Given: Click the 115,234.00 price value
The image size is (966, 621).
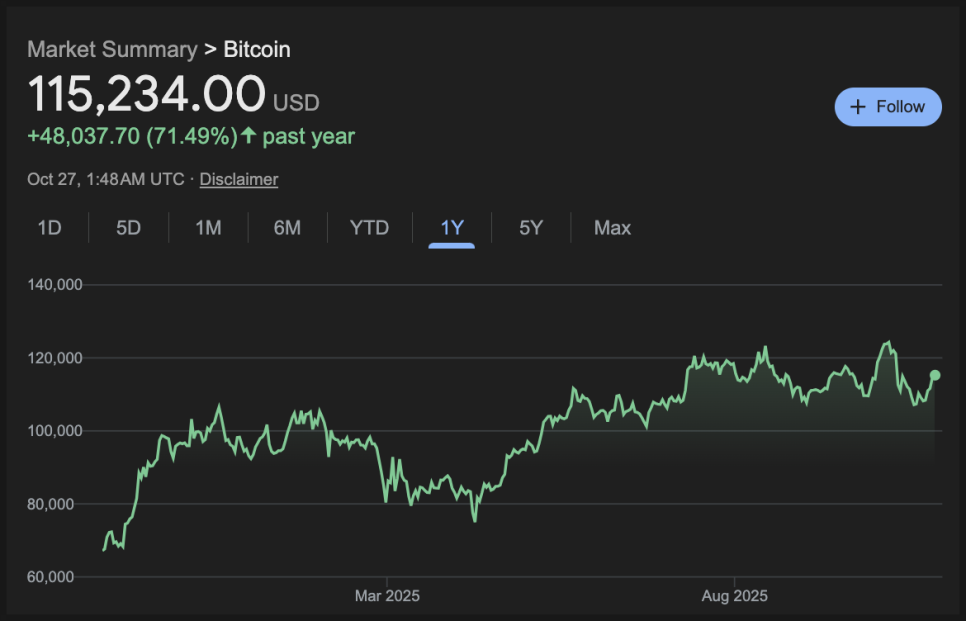Looking at the screenshot, I should (x=146, y=94).
